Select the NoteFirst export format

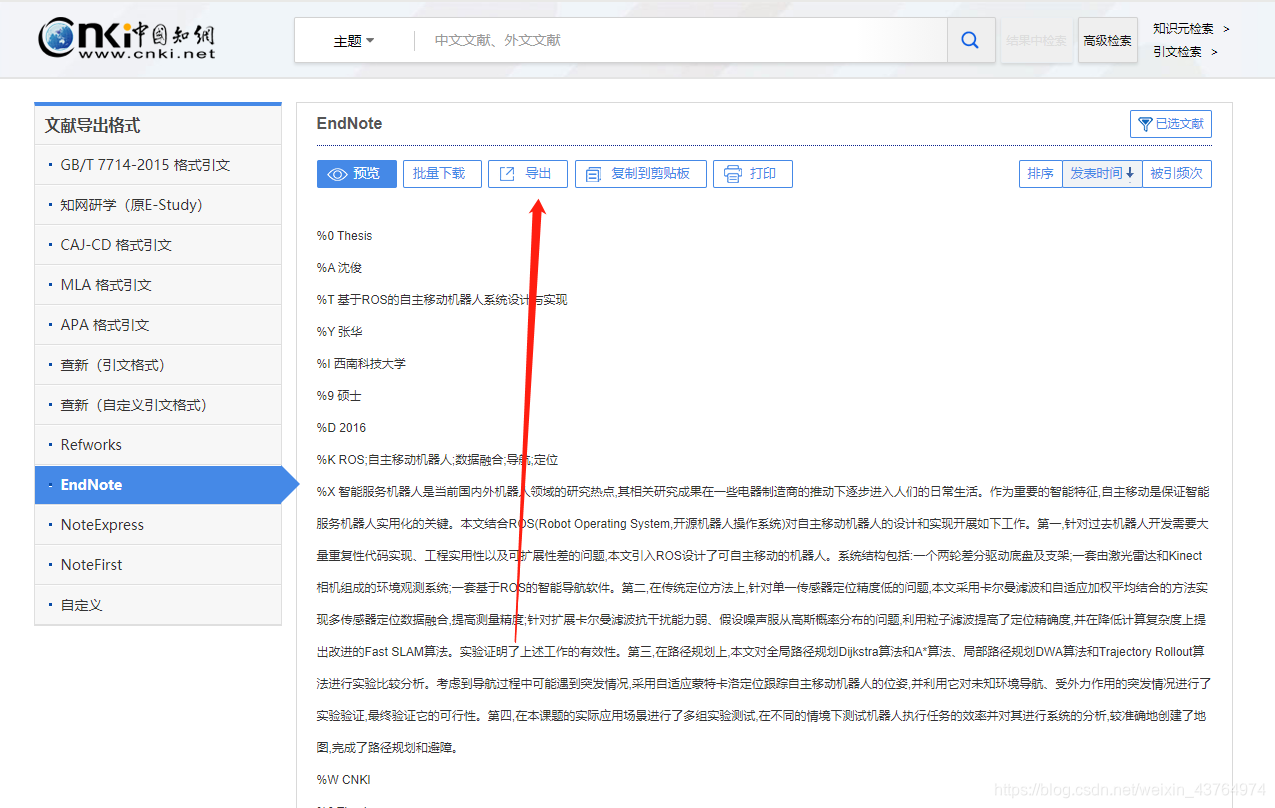(158, 565)
